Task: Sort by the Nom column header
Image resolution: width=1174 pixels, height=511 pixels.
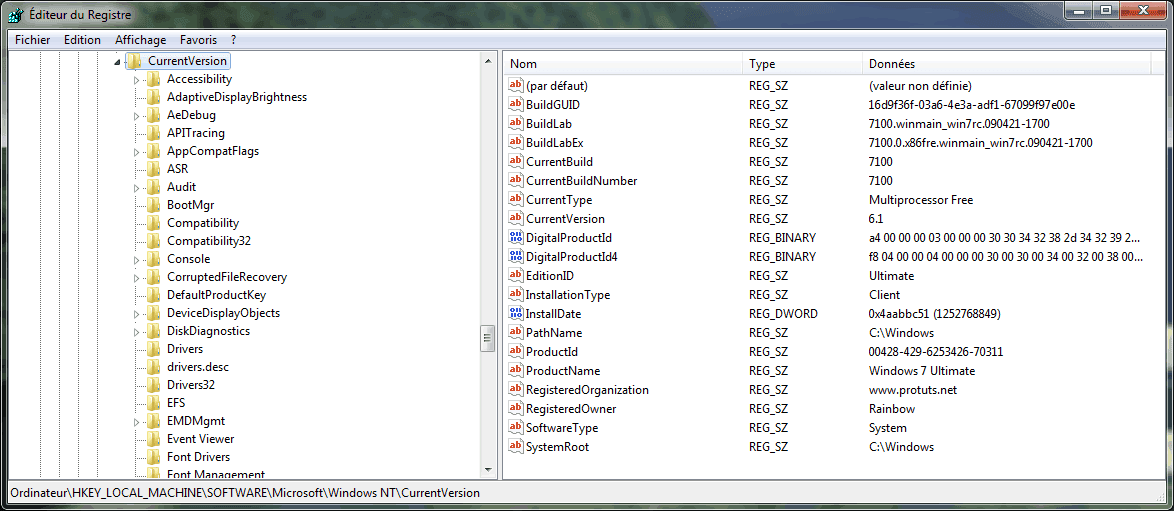Action: click(x=624, y=64)
